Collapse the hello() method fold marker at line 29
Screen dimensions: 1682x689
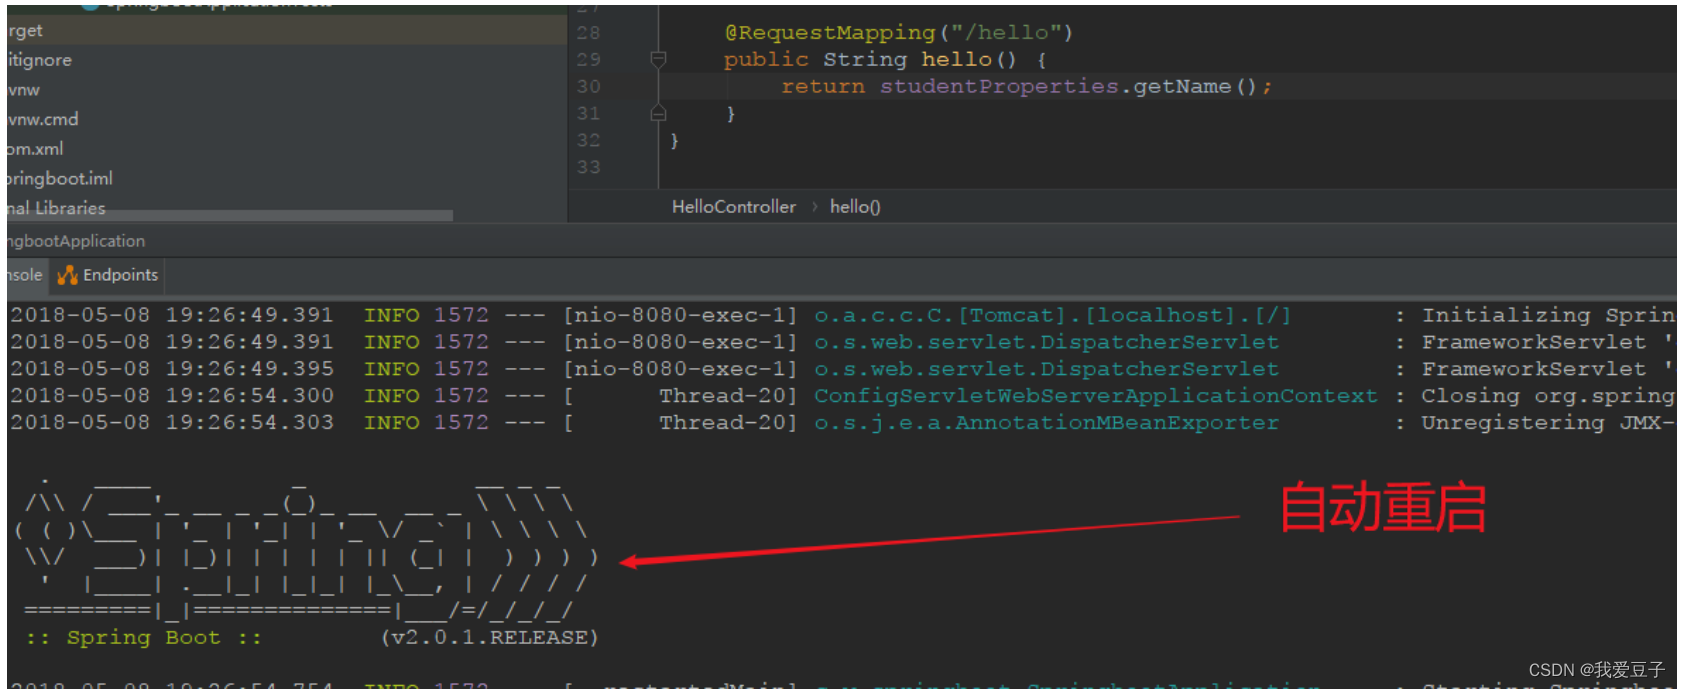(x=658, y=59)
